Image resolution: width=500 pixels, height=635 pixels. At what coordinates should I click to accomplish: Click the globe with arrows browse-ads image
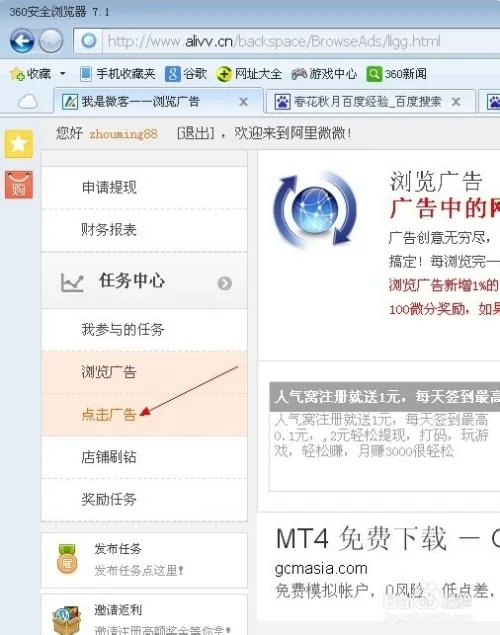(315, 209)
